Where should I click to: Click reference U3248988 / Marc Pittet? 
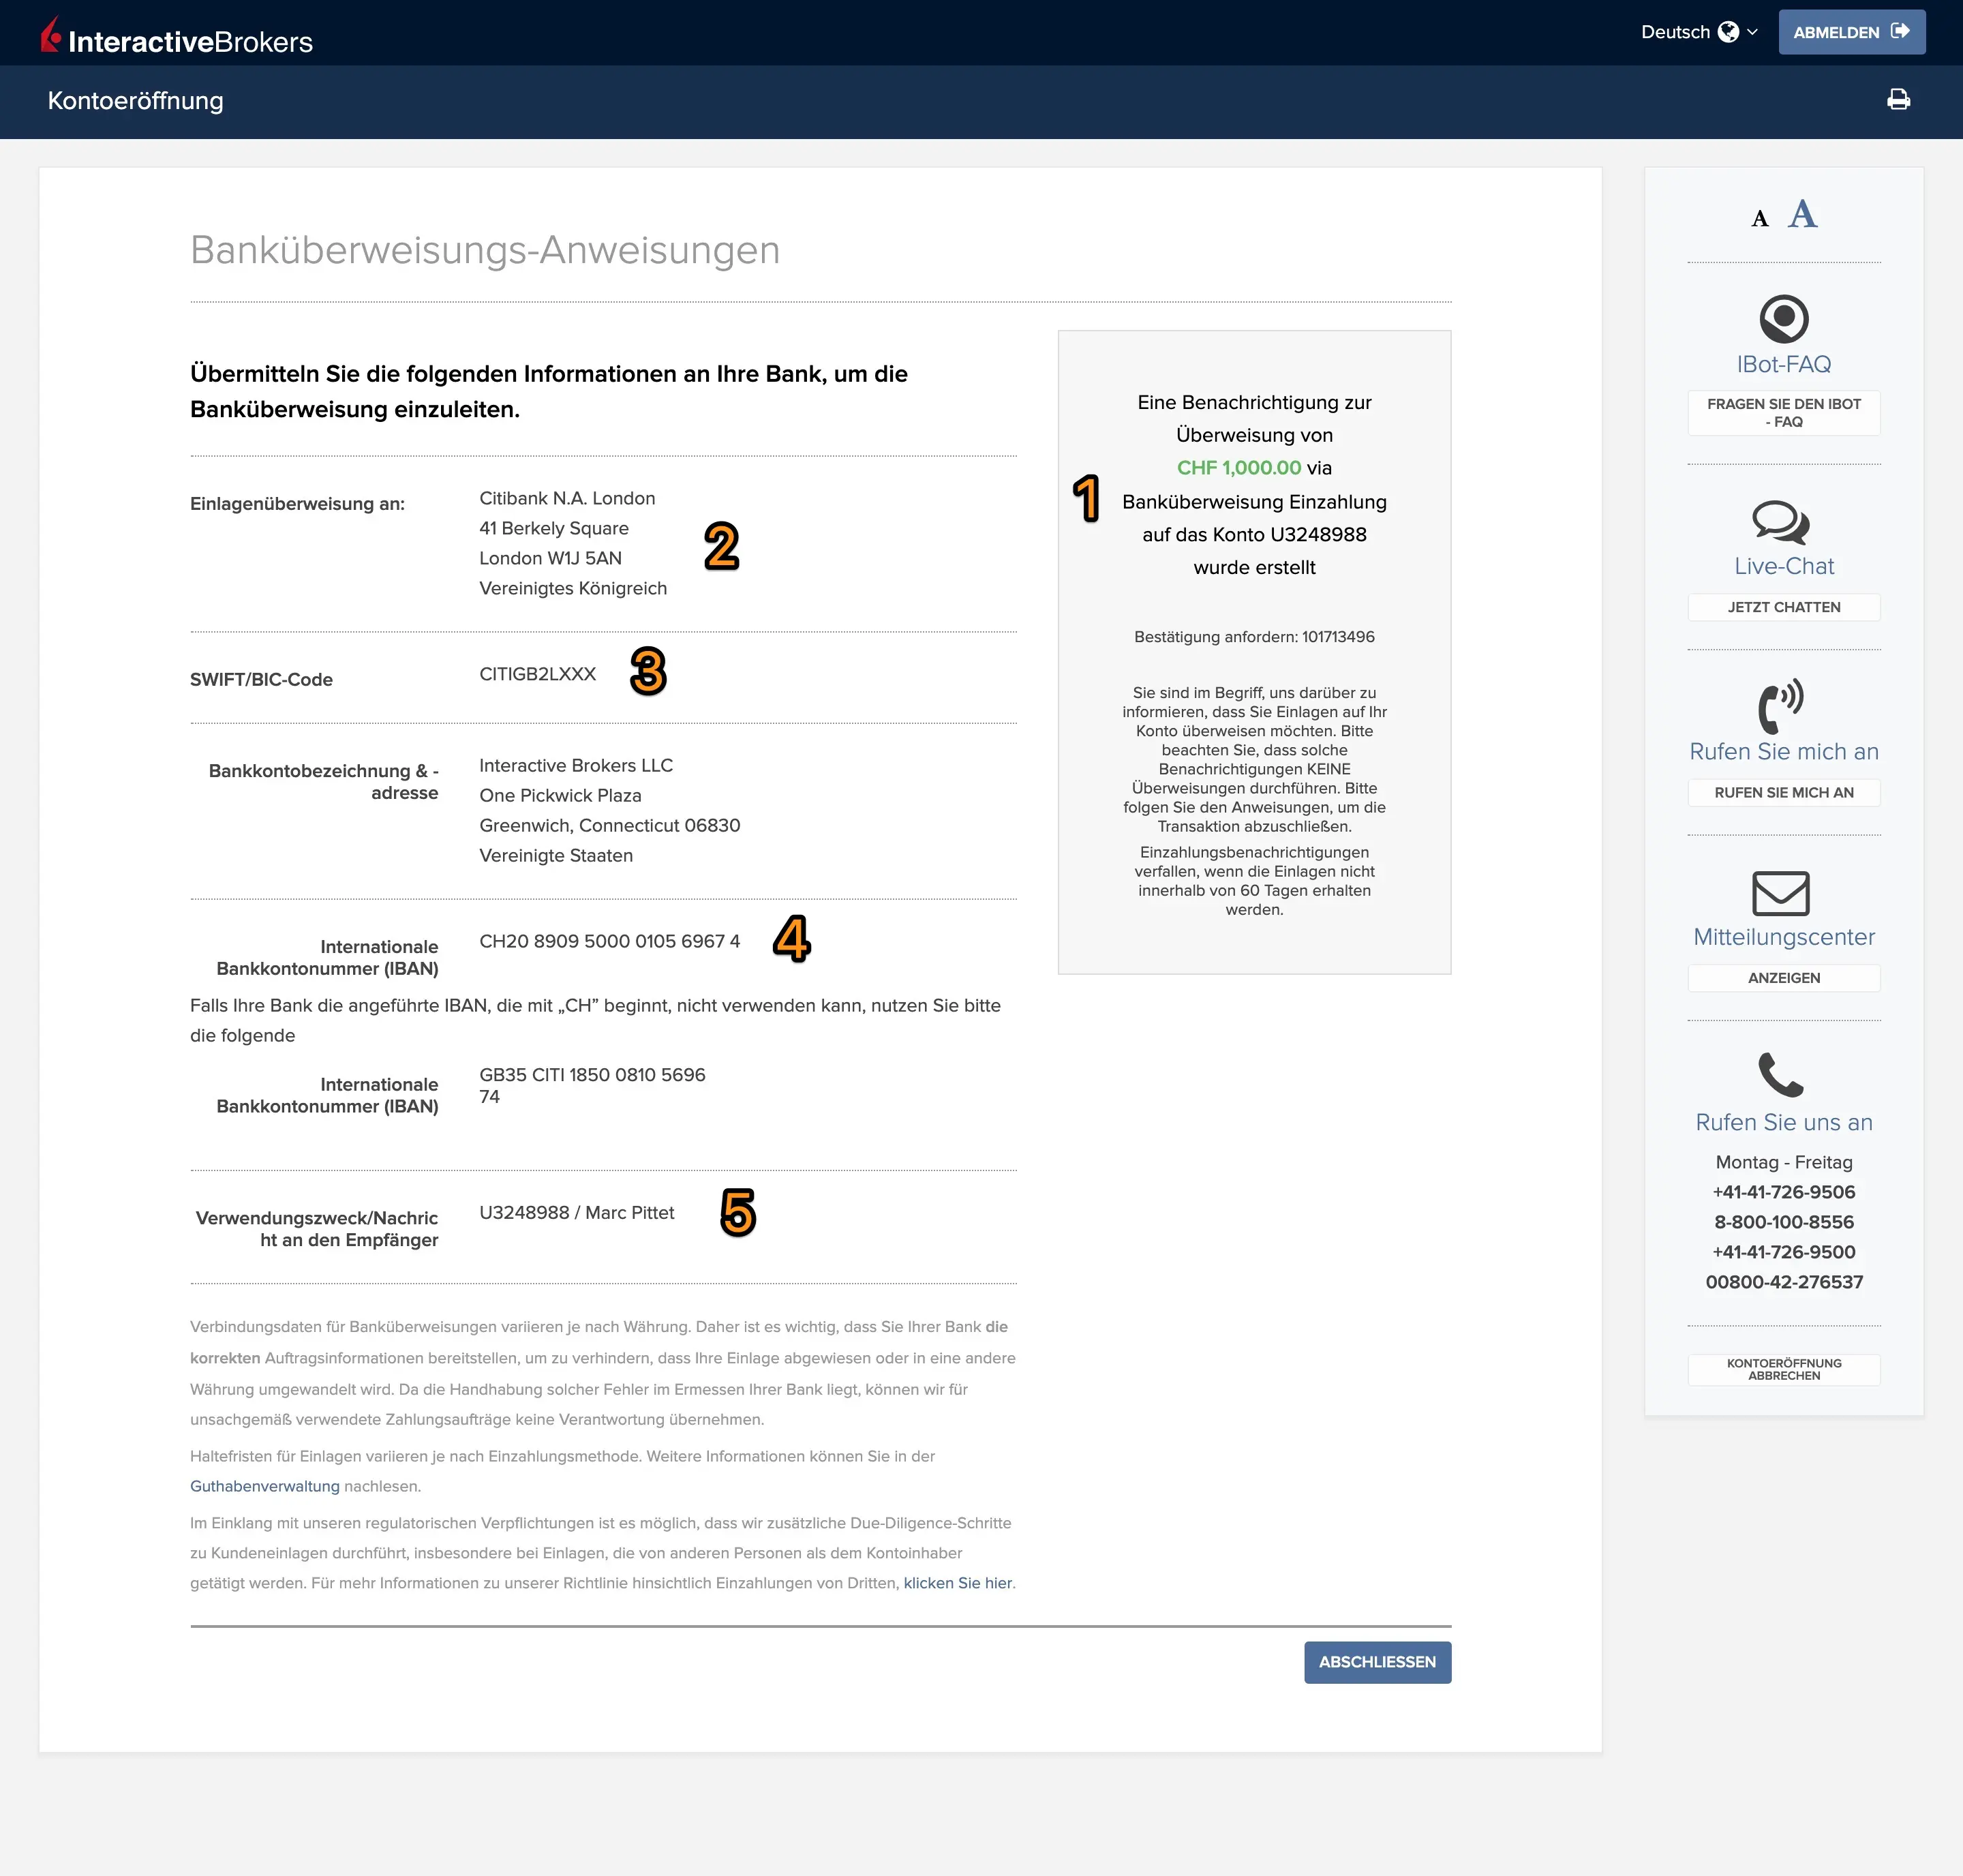(576, 1212)
